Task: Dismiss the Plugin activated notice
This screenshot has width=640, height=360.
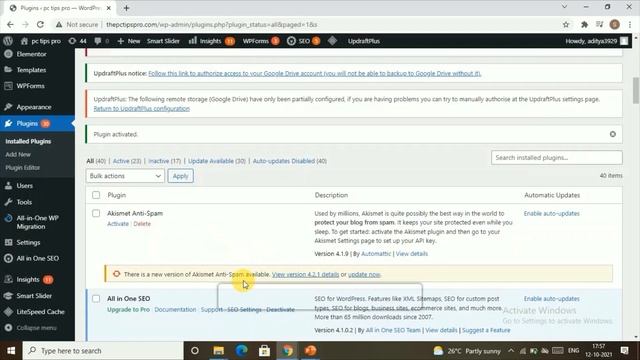Action: pos(613,134)
